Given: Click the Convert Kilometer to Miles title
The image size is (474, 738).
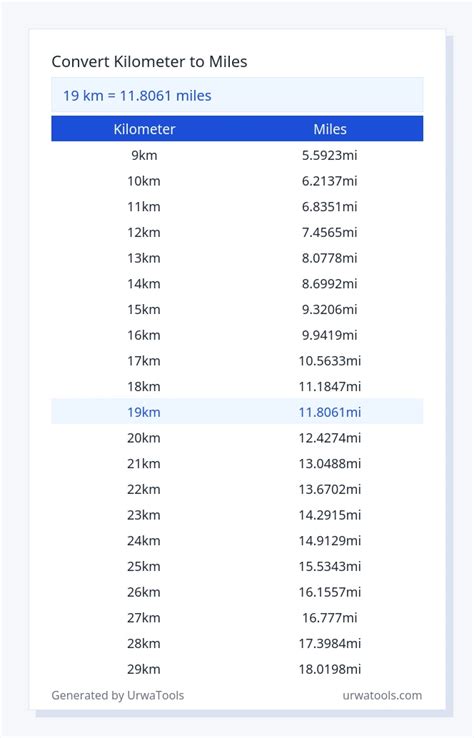Looking at the screenshot, I should [149, 62].
